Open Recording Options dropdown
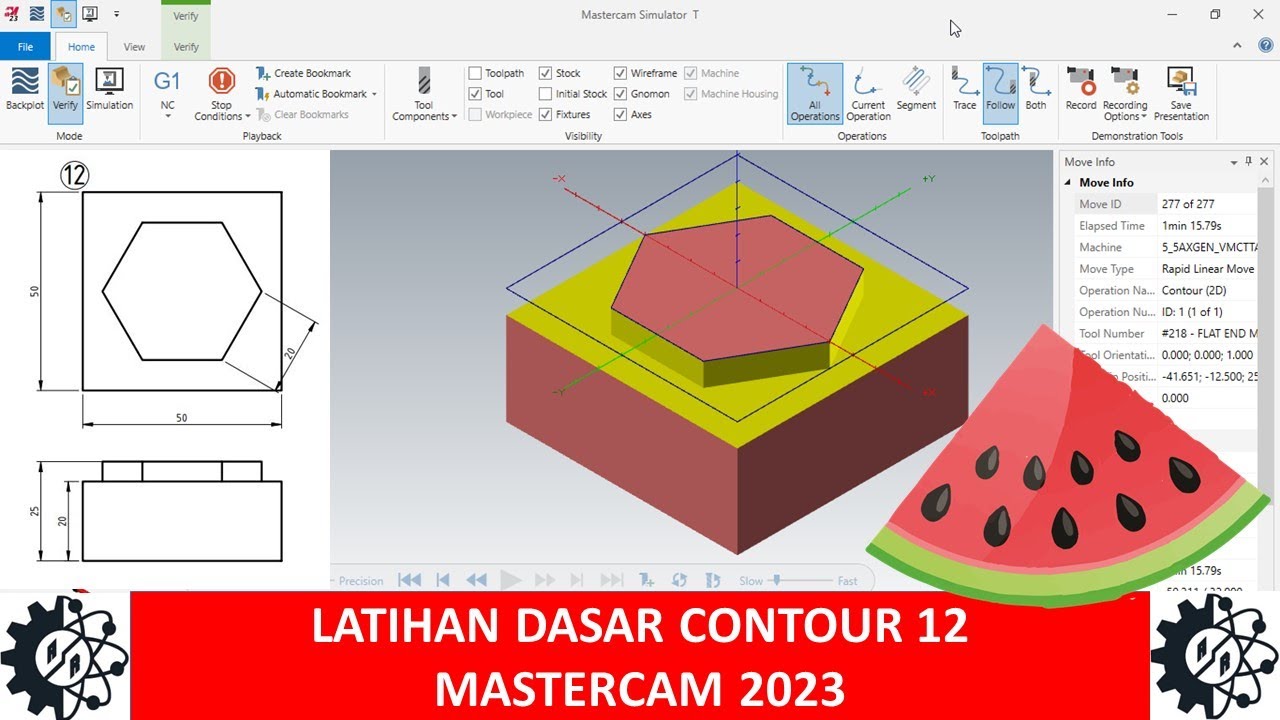The image size is (1280, 720). tap(1125, 93)
